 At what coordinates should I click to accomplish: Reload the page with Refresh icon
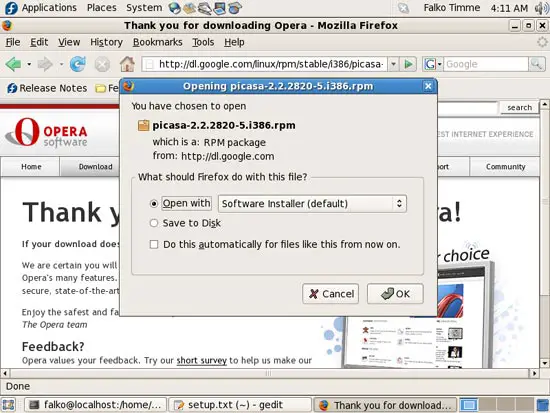[x=78, y=64]
